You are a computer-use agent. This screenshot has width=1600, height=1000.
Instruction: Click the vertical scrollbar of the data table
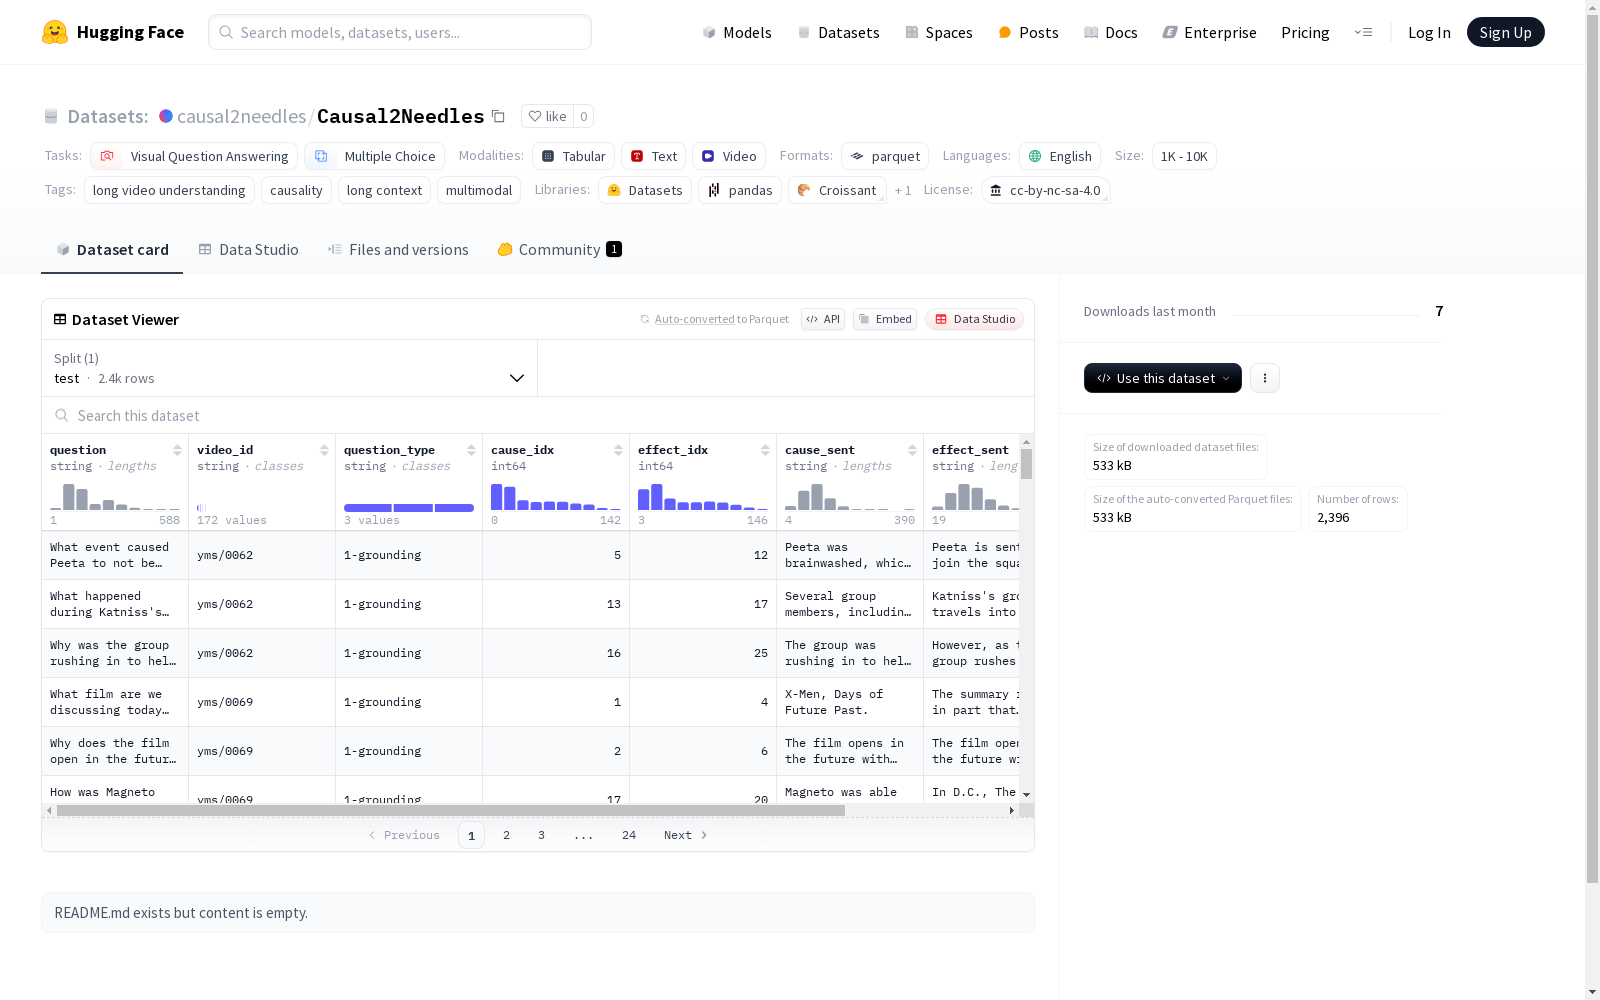[1027, 464]
